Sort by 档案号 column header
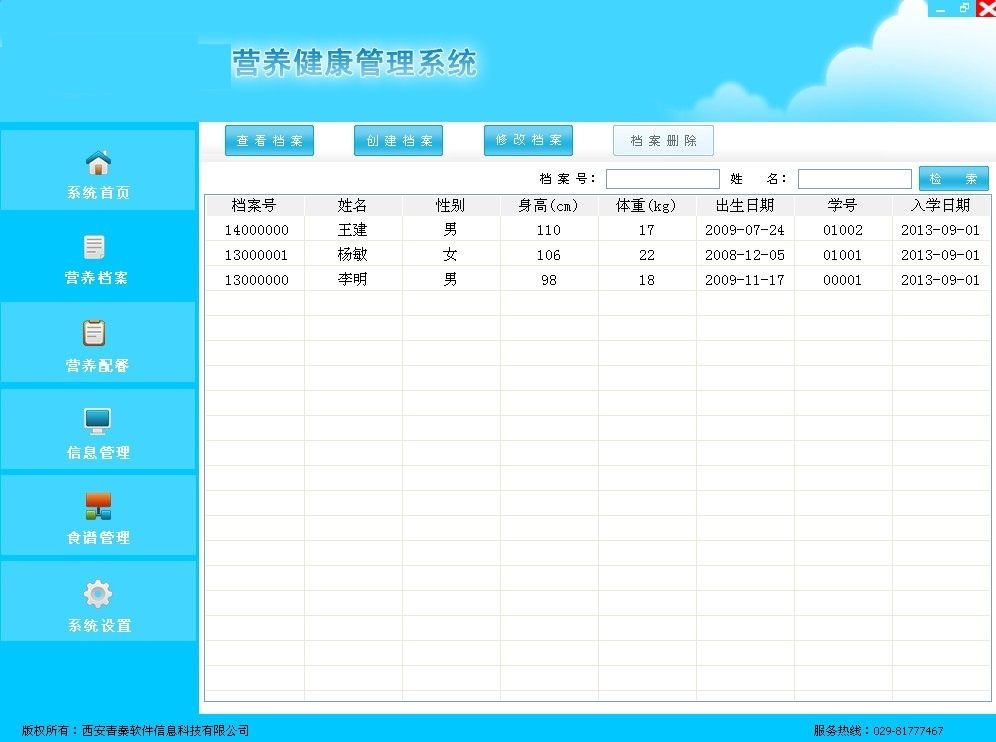 [254, 205]
